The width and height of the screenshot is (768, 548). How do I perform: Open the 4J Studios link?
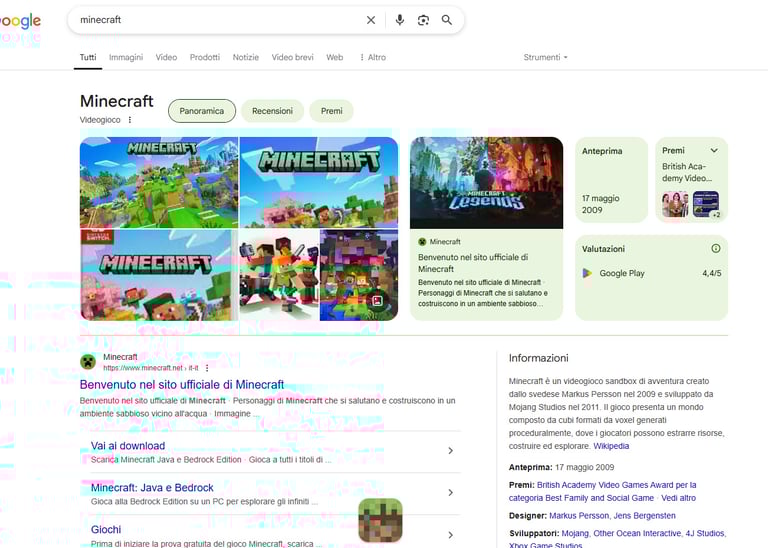pos(705,533)
